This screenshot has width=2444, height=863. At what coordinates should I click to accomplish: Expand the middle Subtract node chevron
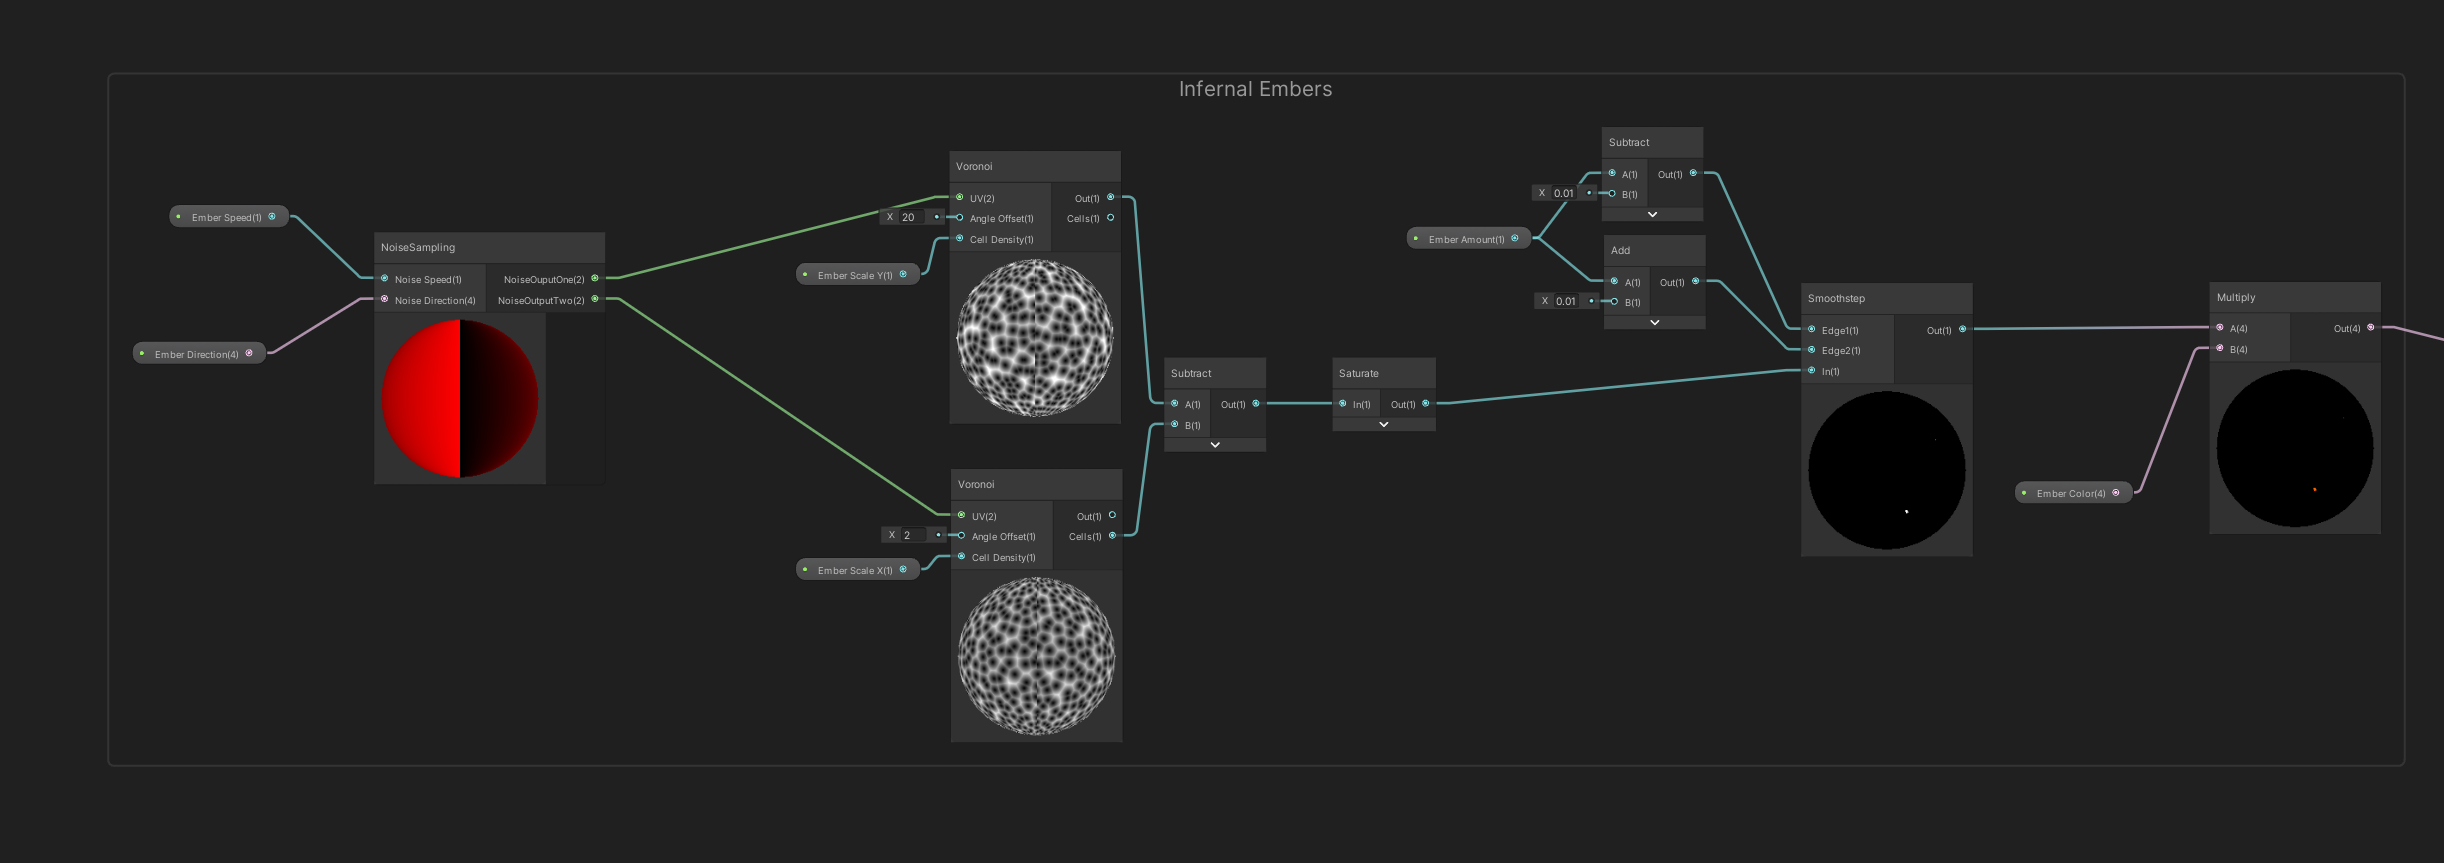point(1215,445)
